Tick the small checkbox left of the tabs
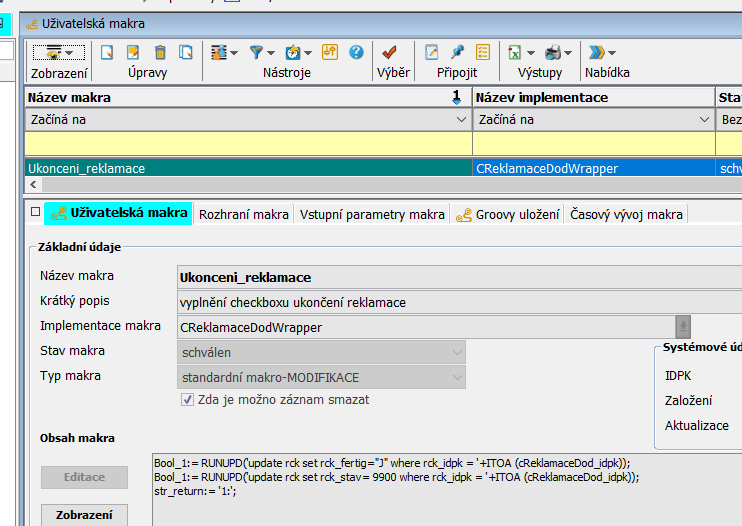Screen dimensions: 742x526 click(35, 213)
